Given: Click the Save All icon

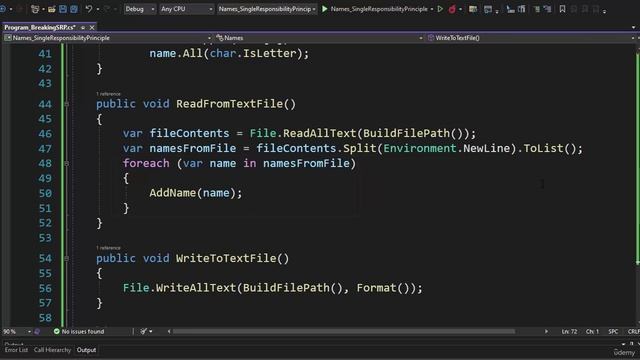Looking at the screenshot, I should pyautogui.click(x=74, y=9).
